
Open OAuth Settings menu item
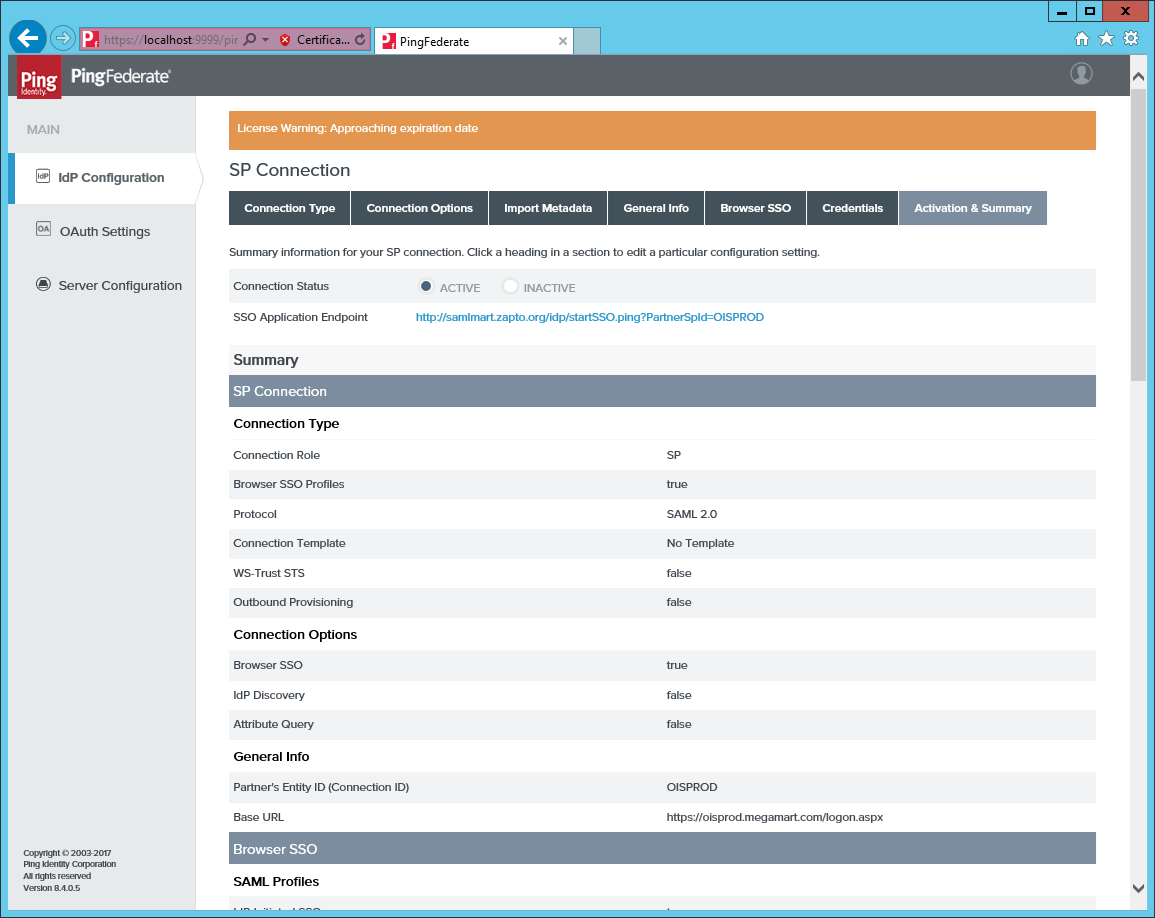point(104,231)
